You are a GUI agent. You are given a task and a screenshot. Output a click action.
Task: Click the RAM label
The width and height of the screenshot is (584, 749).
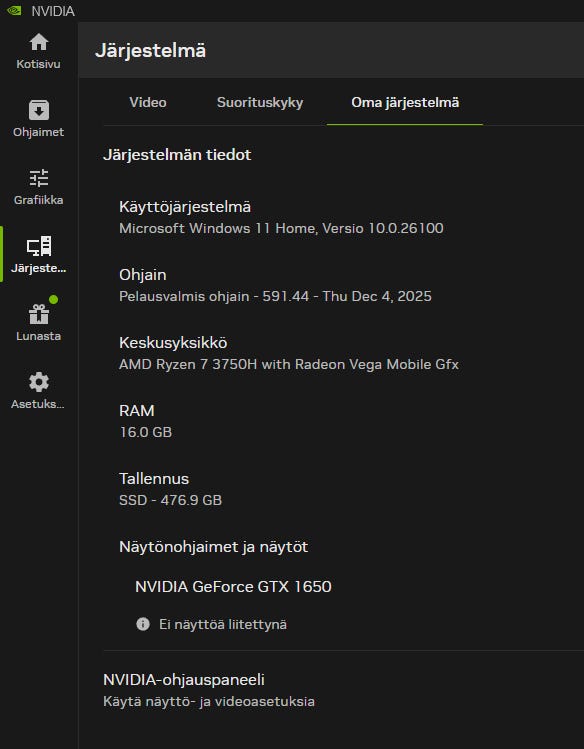pyautogui.click(x=137, y=411)
